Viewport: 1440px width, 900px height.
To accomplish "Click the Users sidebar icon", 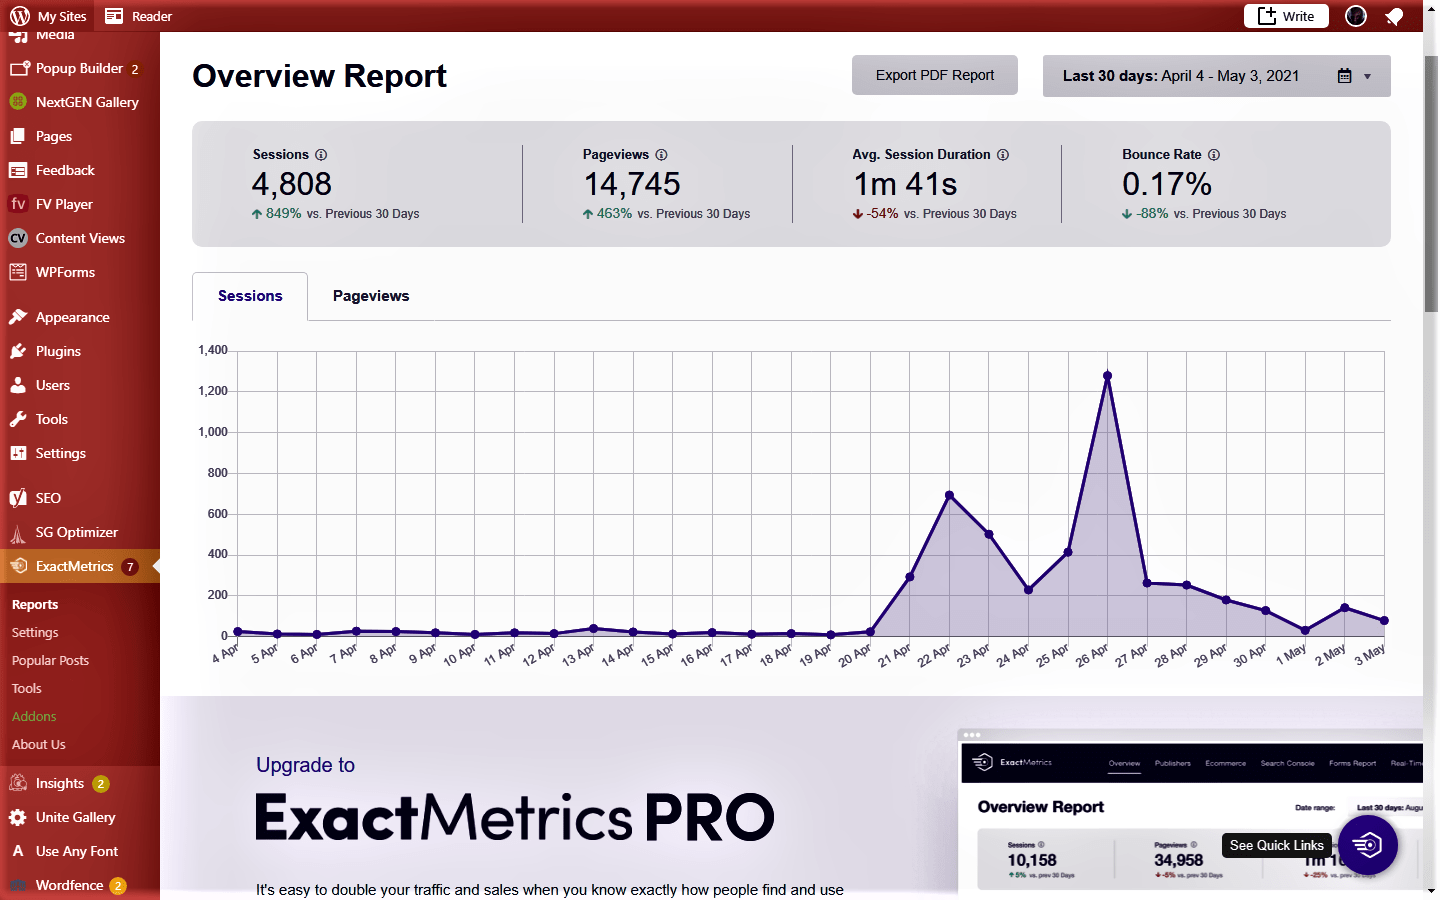I will point(18,385).
